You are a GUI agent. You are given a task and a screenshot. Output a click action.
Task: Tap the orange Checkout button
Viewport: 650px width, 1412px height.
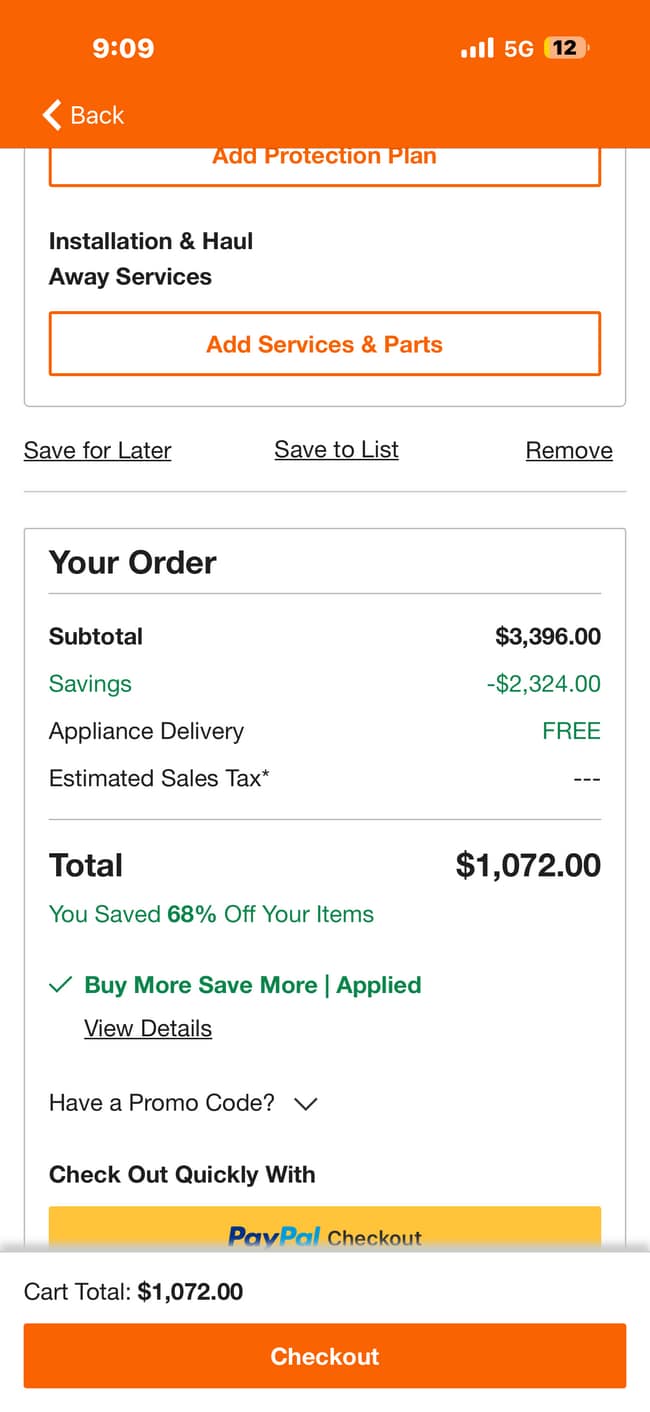[325, 1356]
